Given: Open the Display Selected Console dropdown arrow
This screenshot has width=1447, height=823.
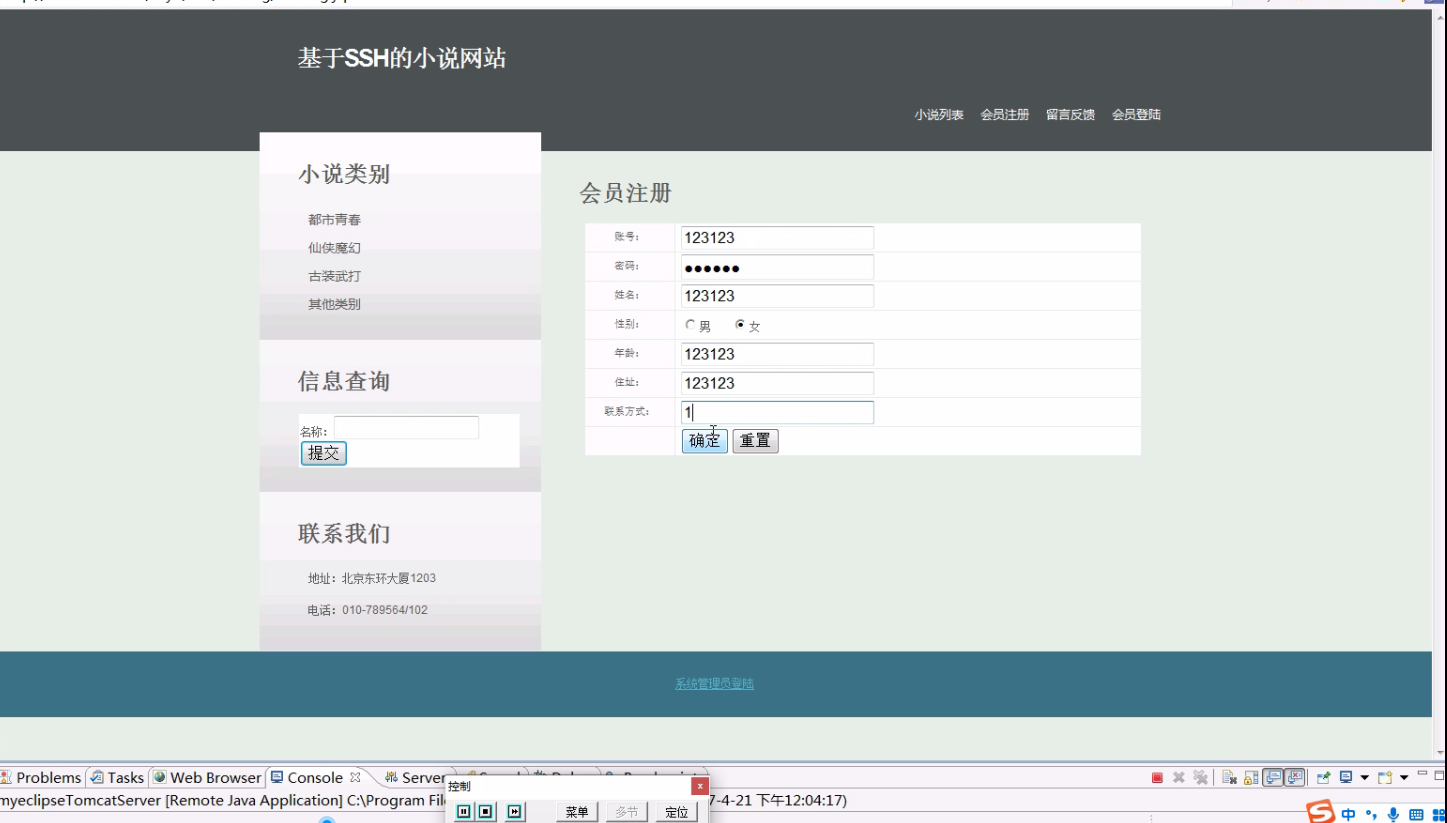Looking at the screenshot, I should pyautogui.click(x=1365, y=778).
